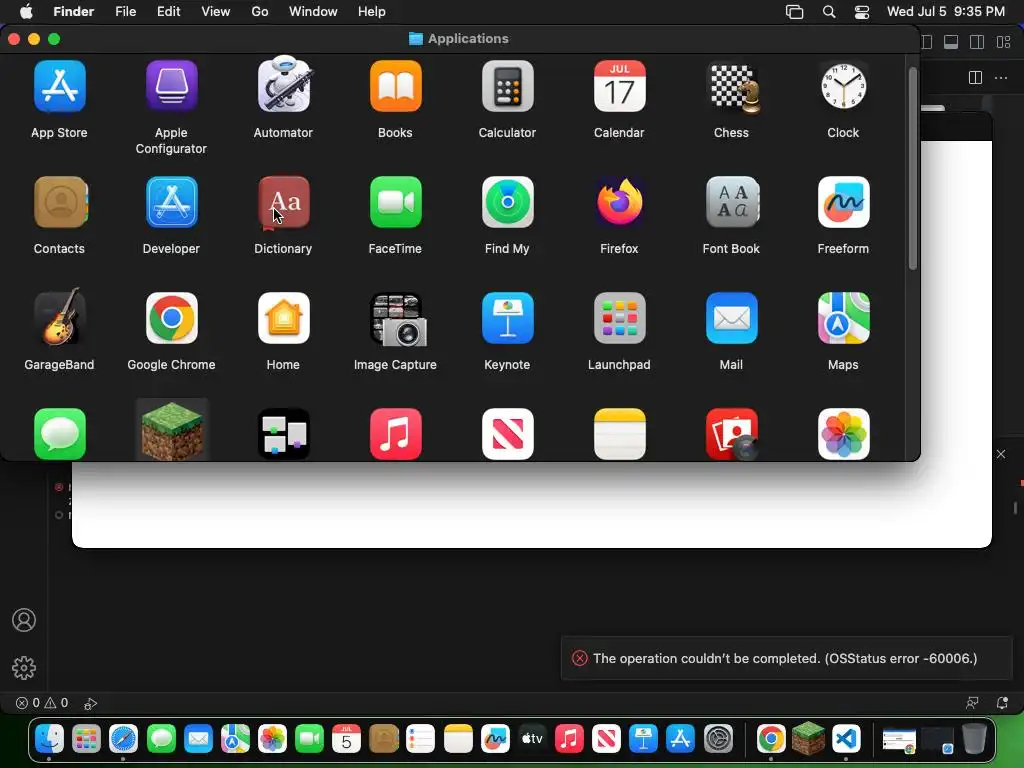Screen dimensions: 1024x768
Task: Select the Minecraft grass block in Applications window
Action: pos(172,431)
